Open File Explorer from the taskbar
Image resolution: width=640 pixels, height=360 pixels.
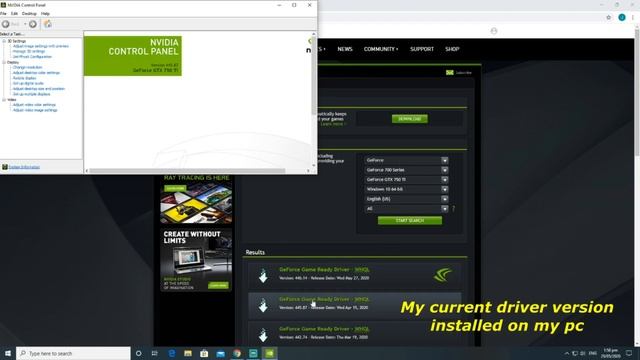188,353
